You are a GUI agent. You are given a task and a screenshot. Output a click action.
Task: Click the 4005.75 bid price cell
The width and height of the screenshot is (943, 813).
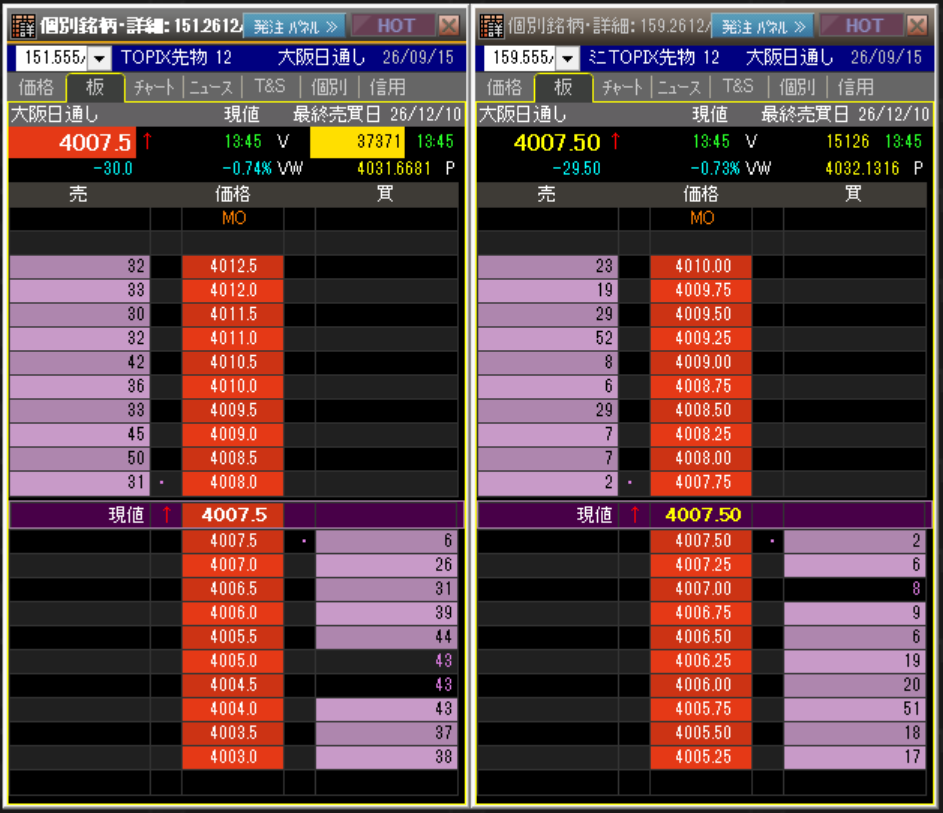click(701, 709)
